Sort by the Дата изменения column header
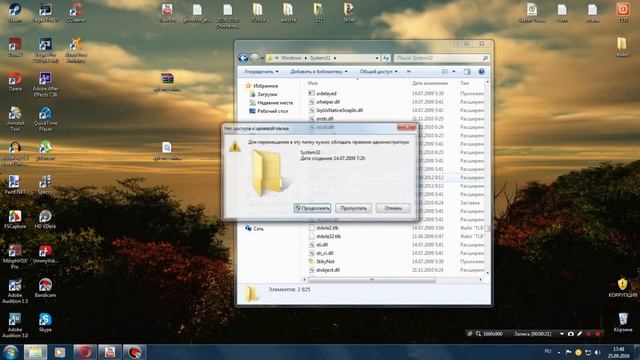The height and width of the screenshot is (360, 640). [x=430, y=83]
